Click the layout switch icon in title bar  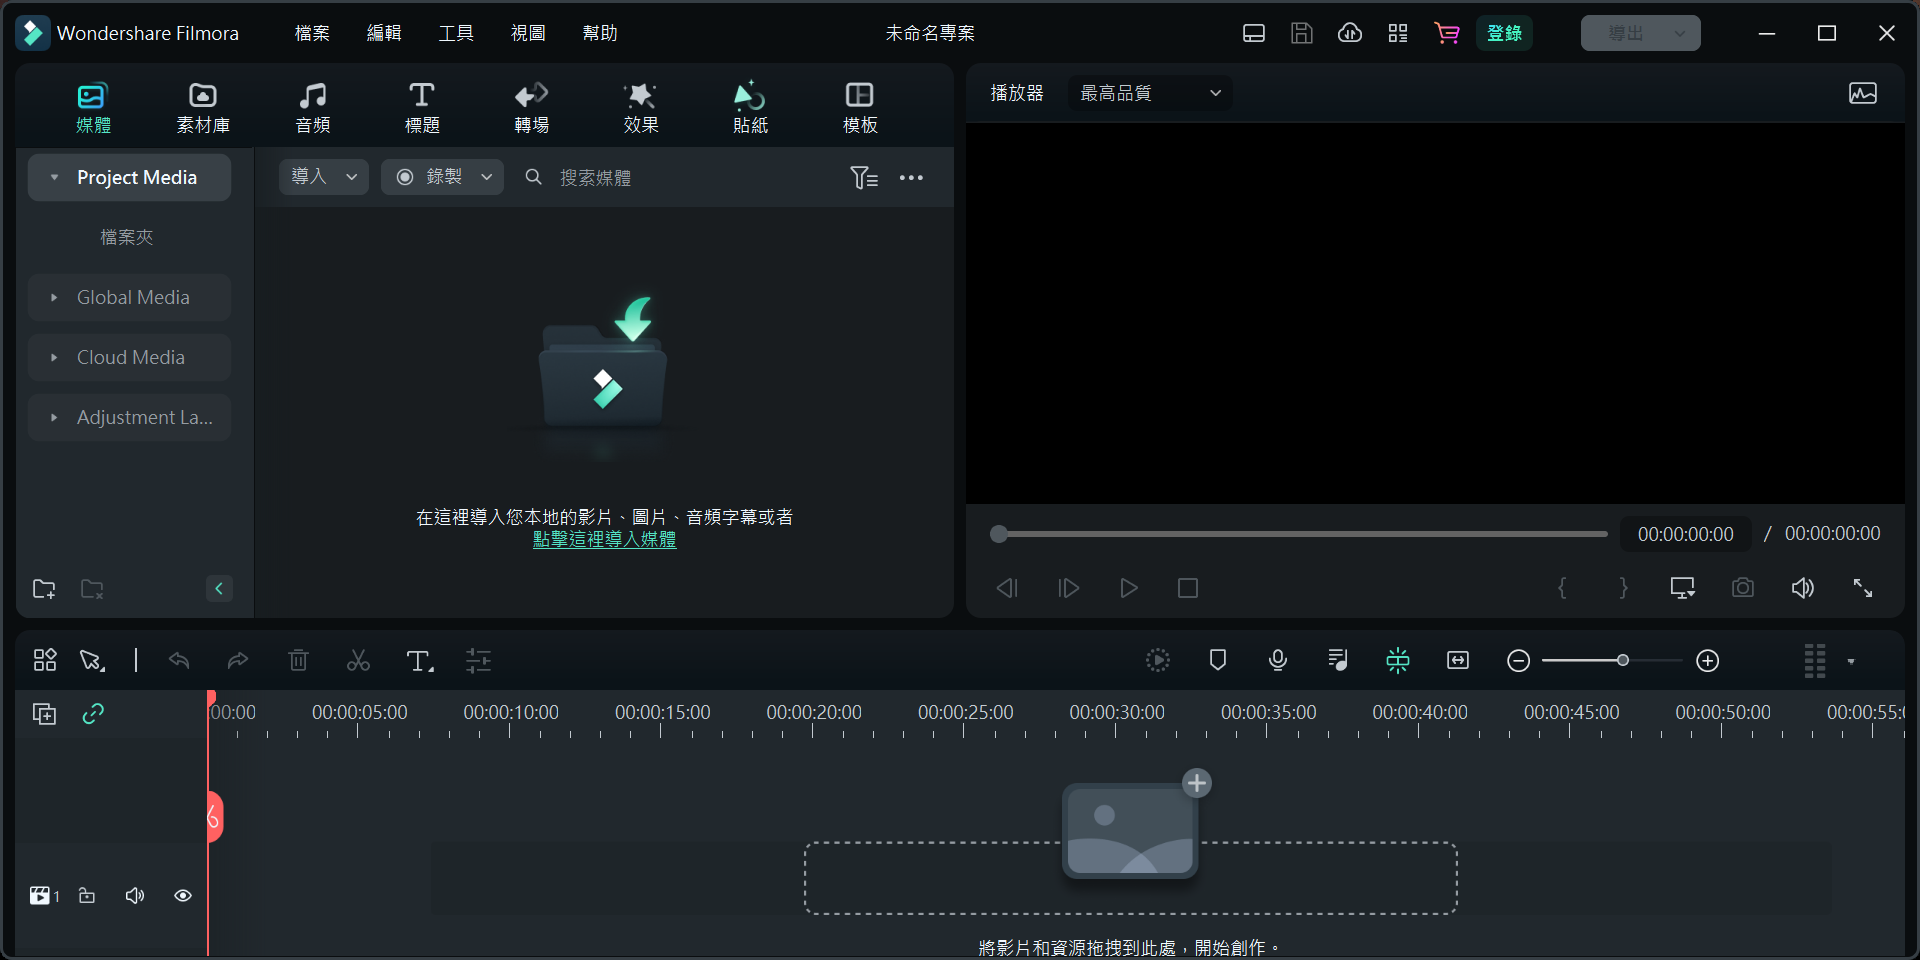(1254, 33)
